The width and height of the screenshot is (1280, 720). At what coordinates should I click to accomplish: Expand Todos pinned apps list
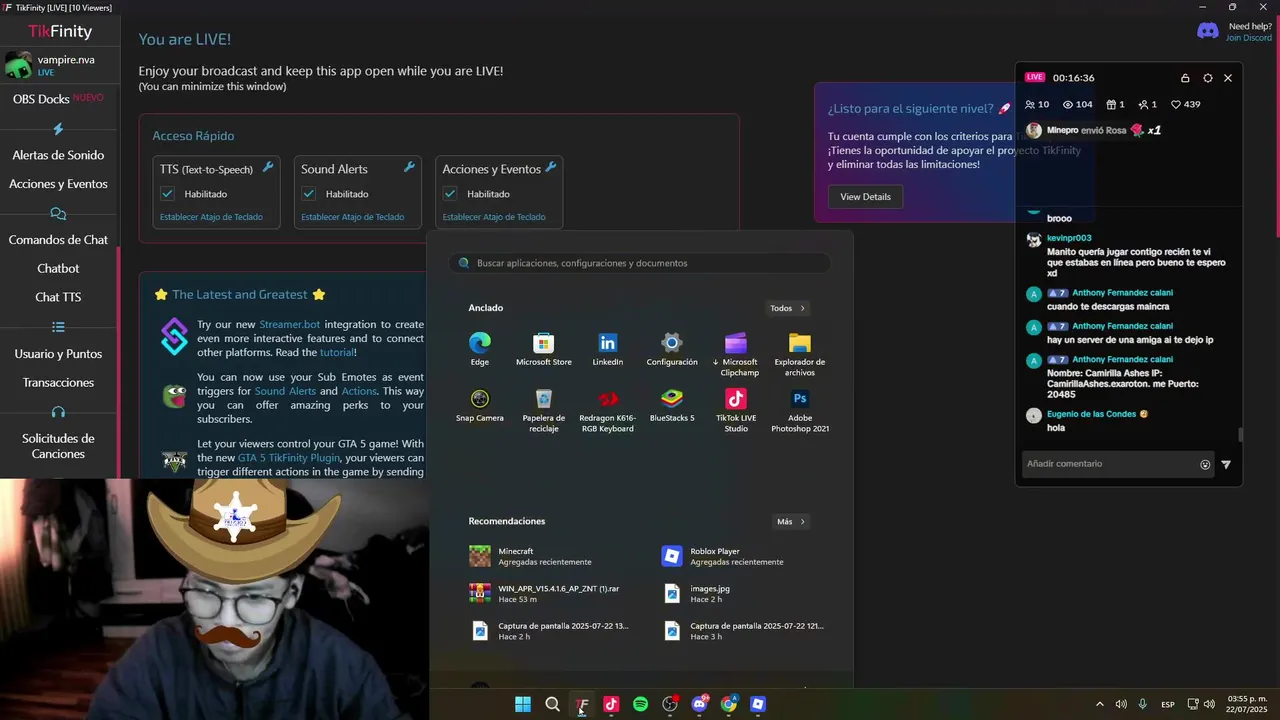click(x=788, y=308)
